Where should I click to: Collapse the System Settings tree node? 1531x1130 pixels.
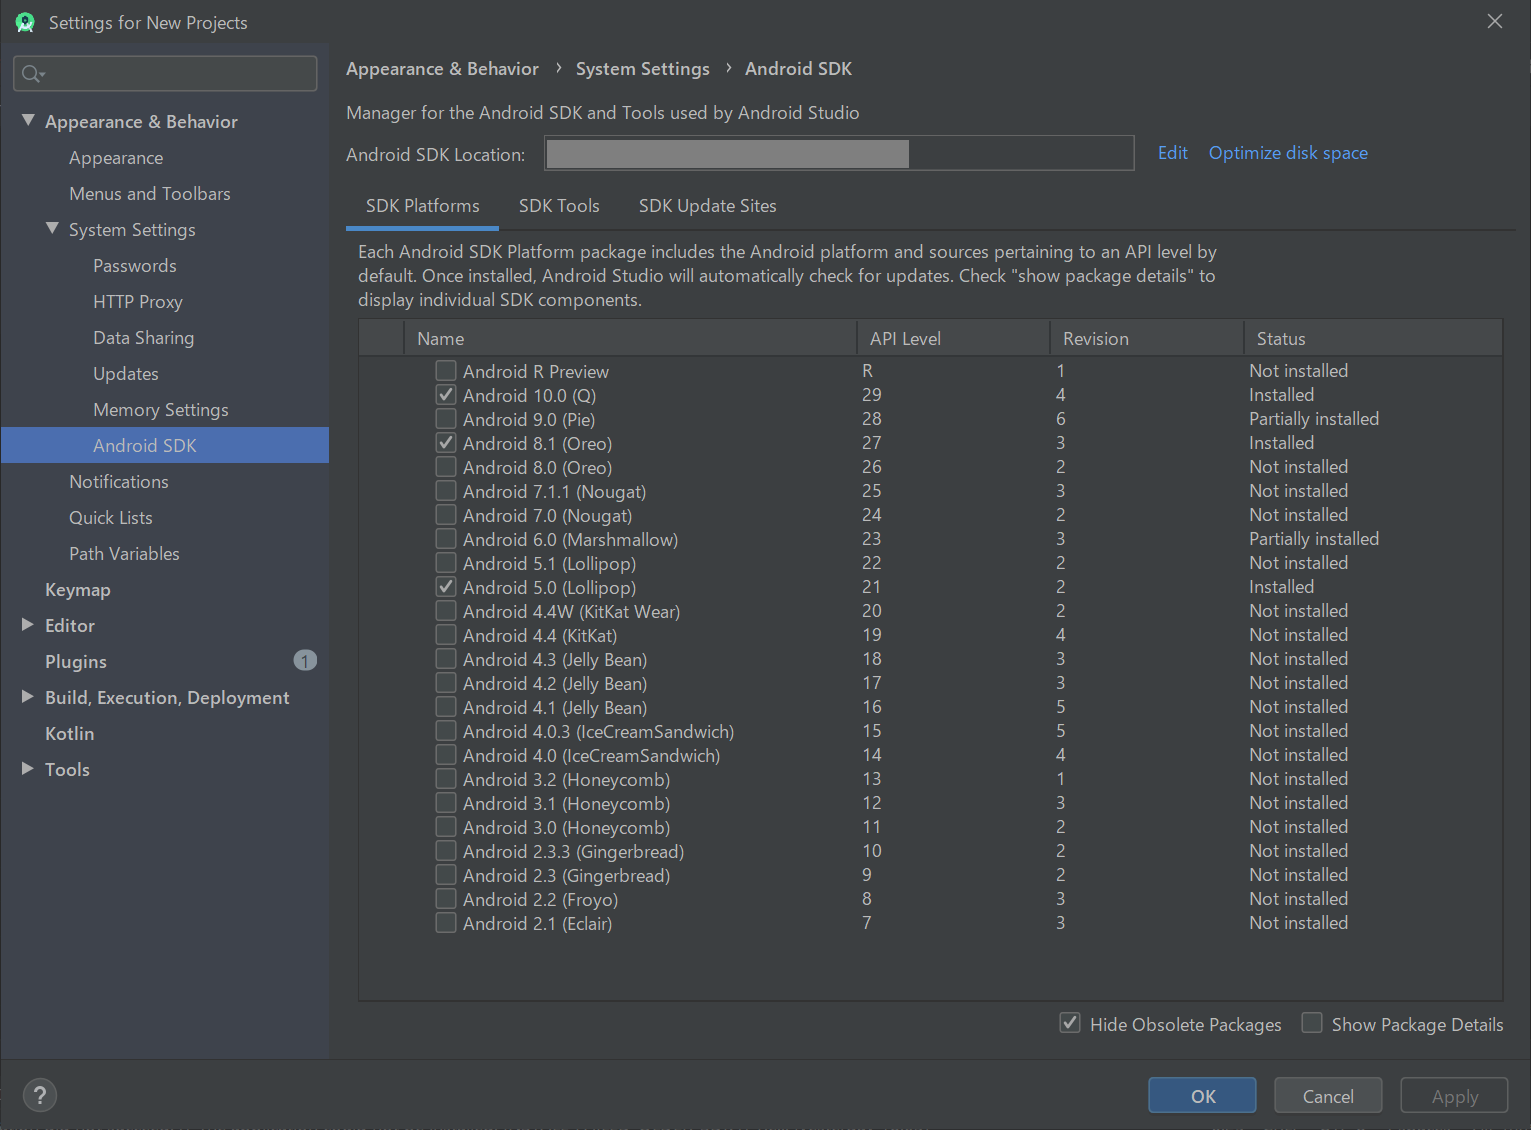[52, 229]
